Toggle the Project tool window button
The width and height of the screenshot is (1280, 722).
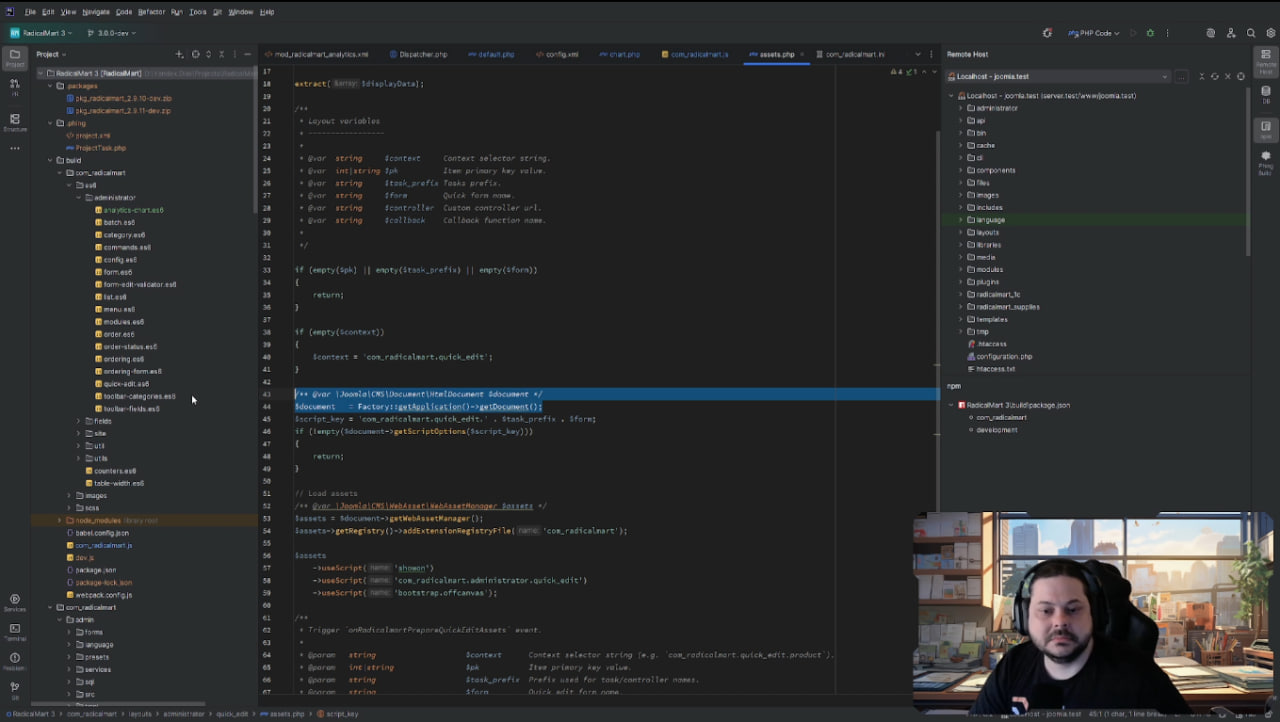14,58
